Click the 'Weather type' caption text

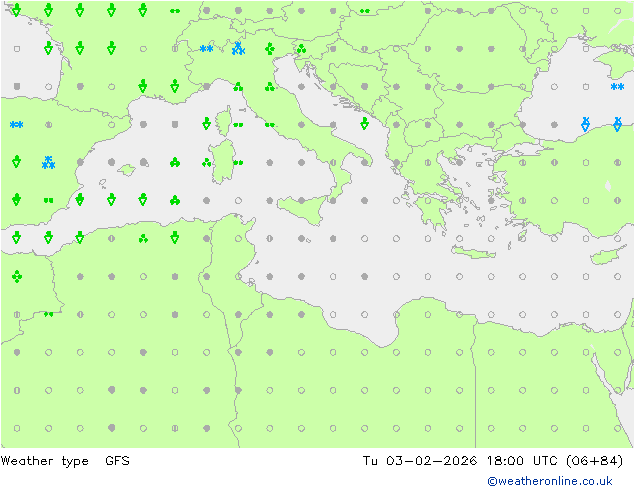[x=44, y=461]
